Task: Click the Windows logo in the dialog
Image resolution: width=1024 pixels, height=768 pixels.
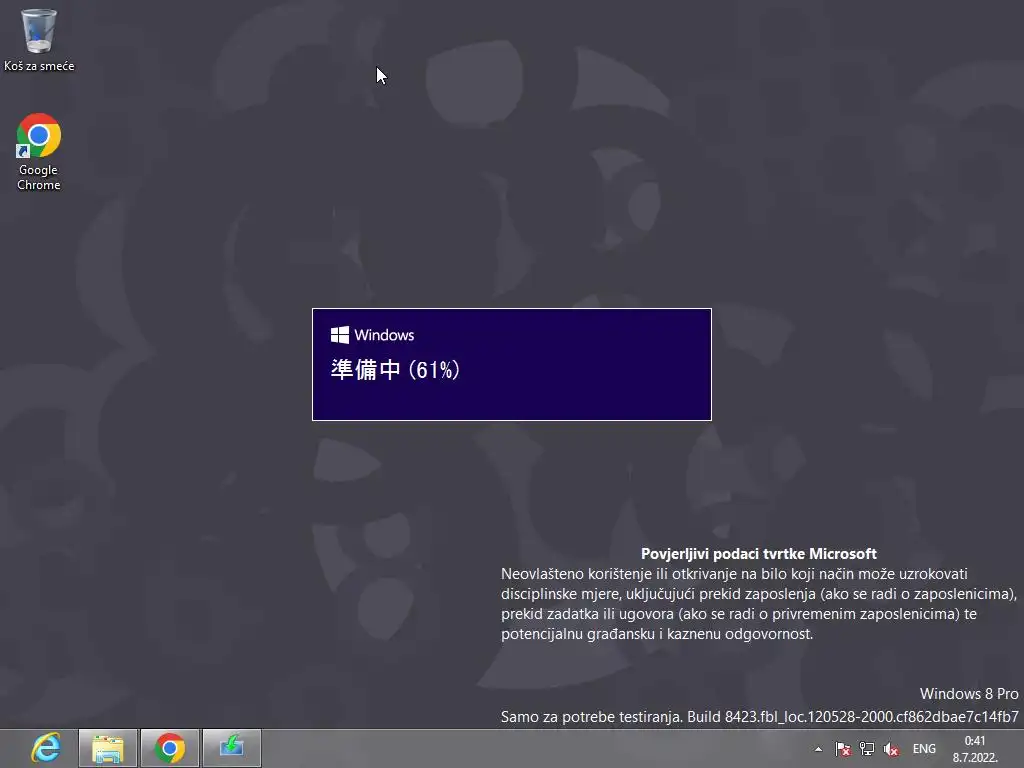Action: [x=340, y=335]
